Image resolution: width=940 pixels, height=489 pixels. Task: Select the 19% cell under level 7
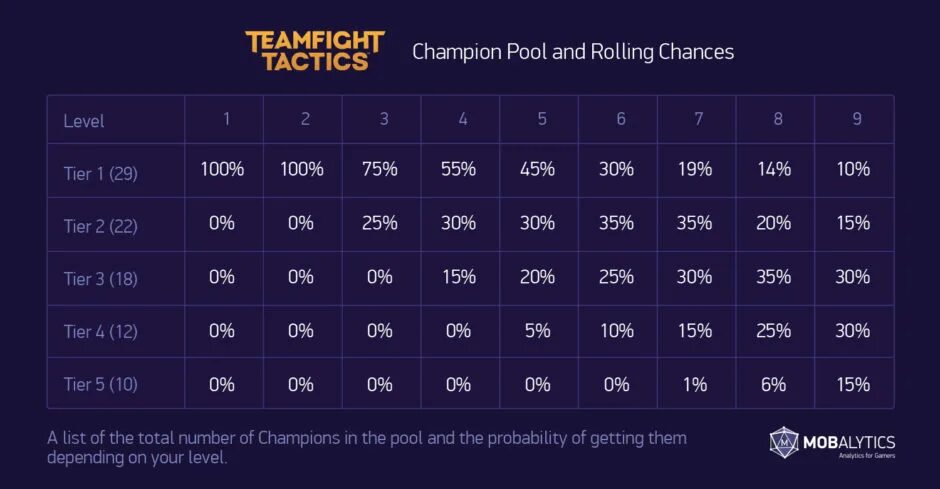tap(695, 169)
